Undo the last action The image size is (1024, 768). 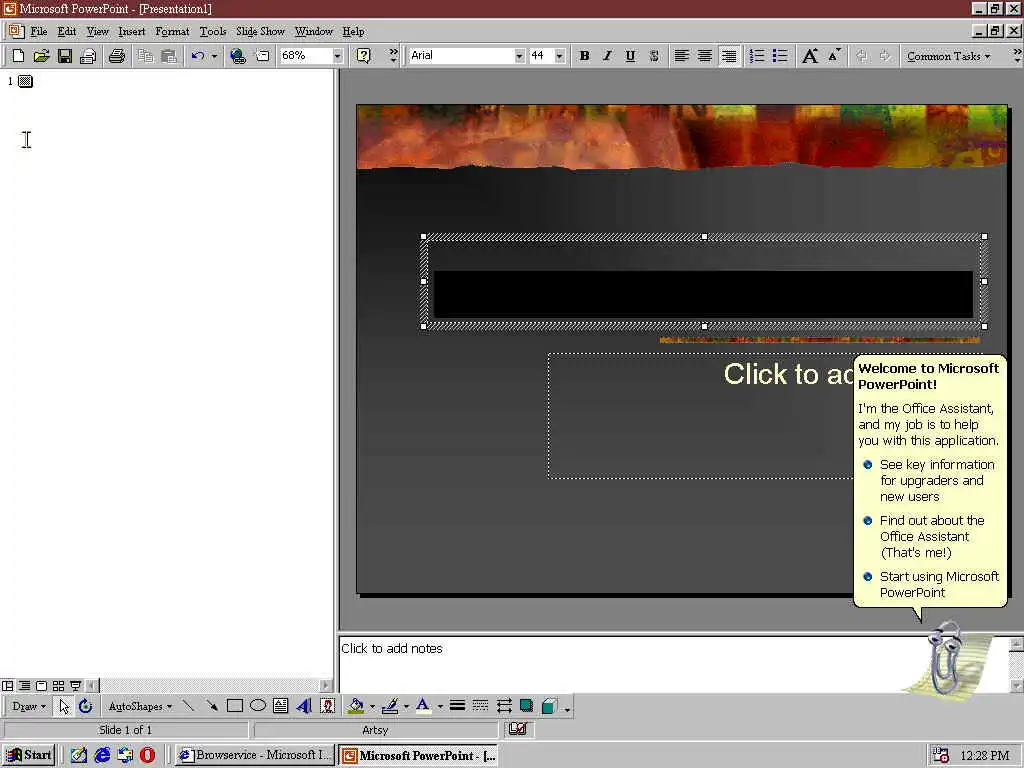[x=198, y=56]
